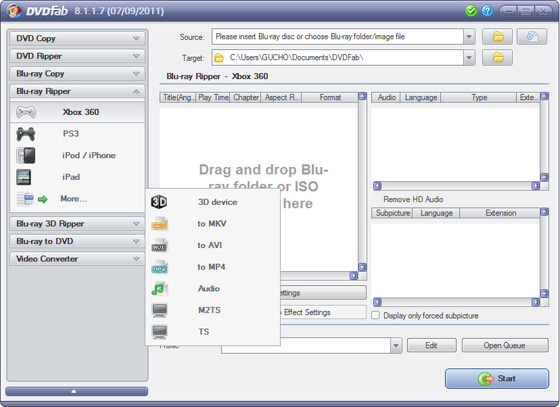Choose to MP4 from the menu

coord(212,267)
